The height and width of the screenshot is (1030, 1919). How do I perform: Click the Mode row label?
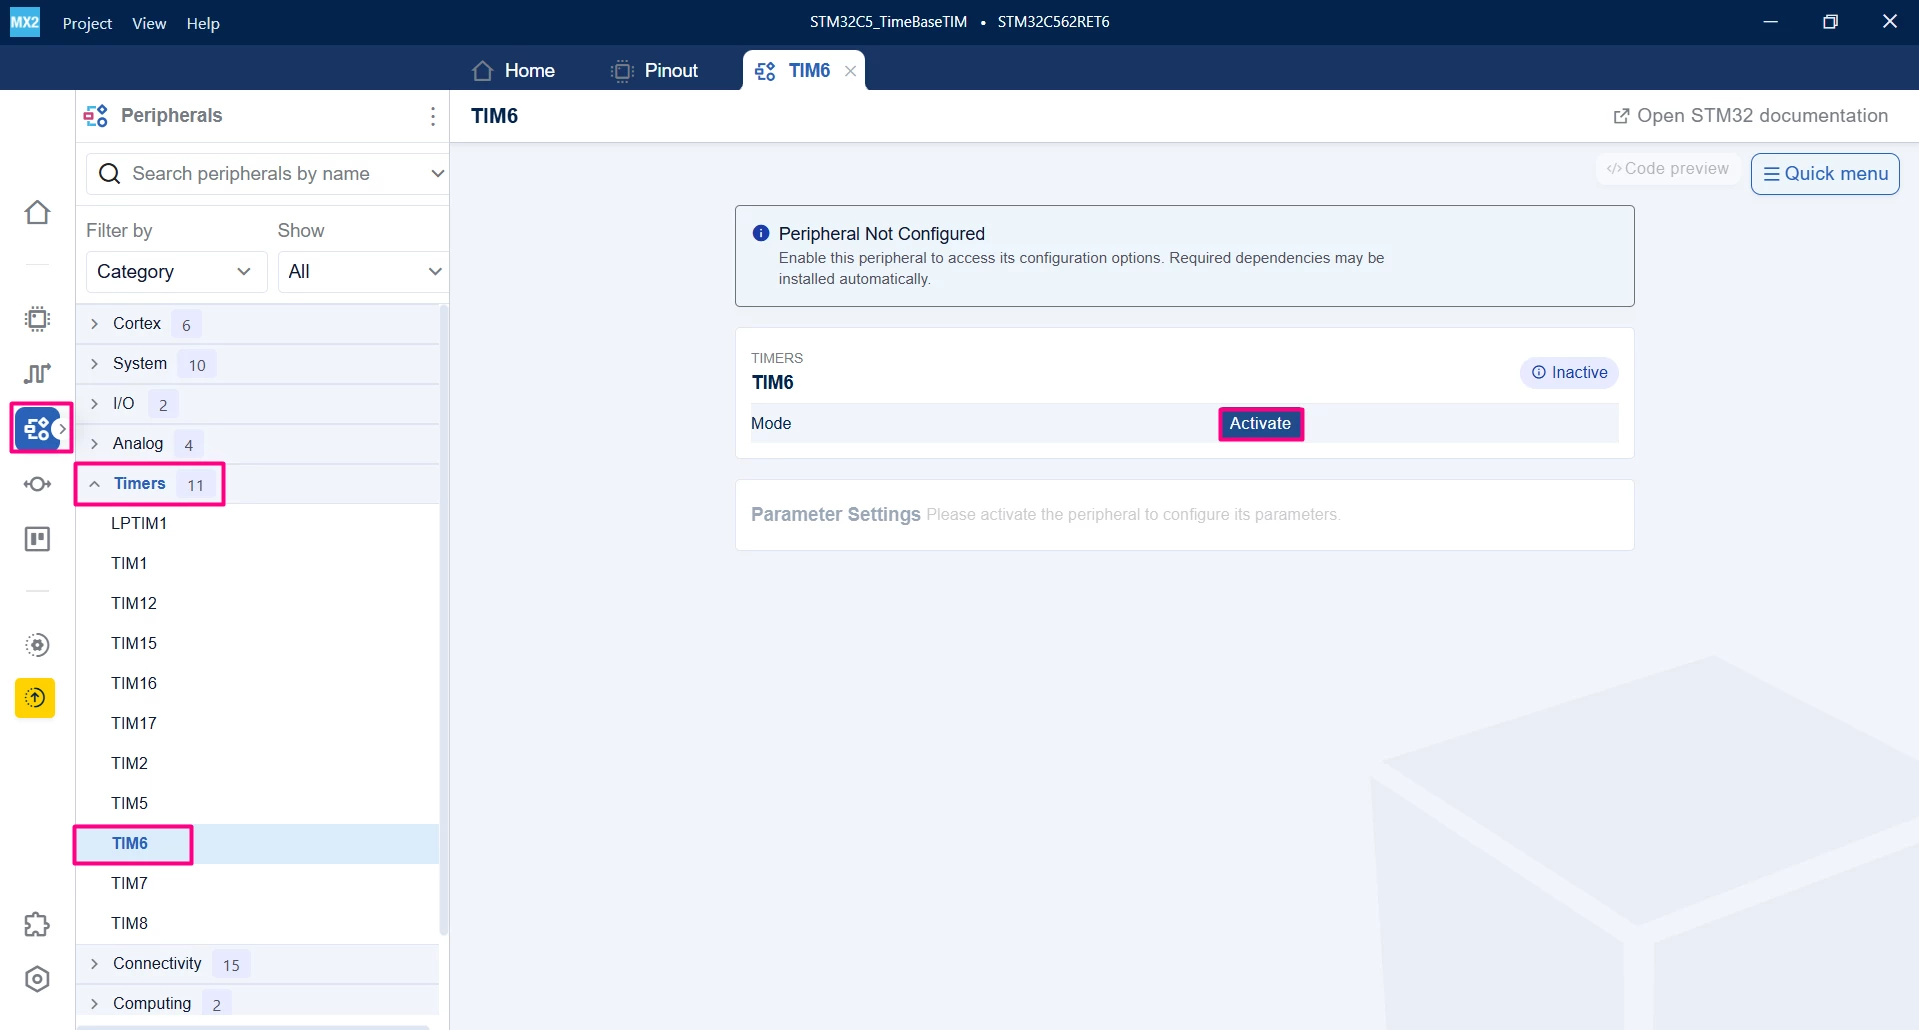click(x=771, y=424)
